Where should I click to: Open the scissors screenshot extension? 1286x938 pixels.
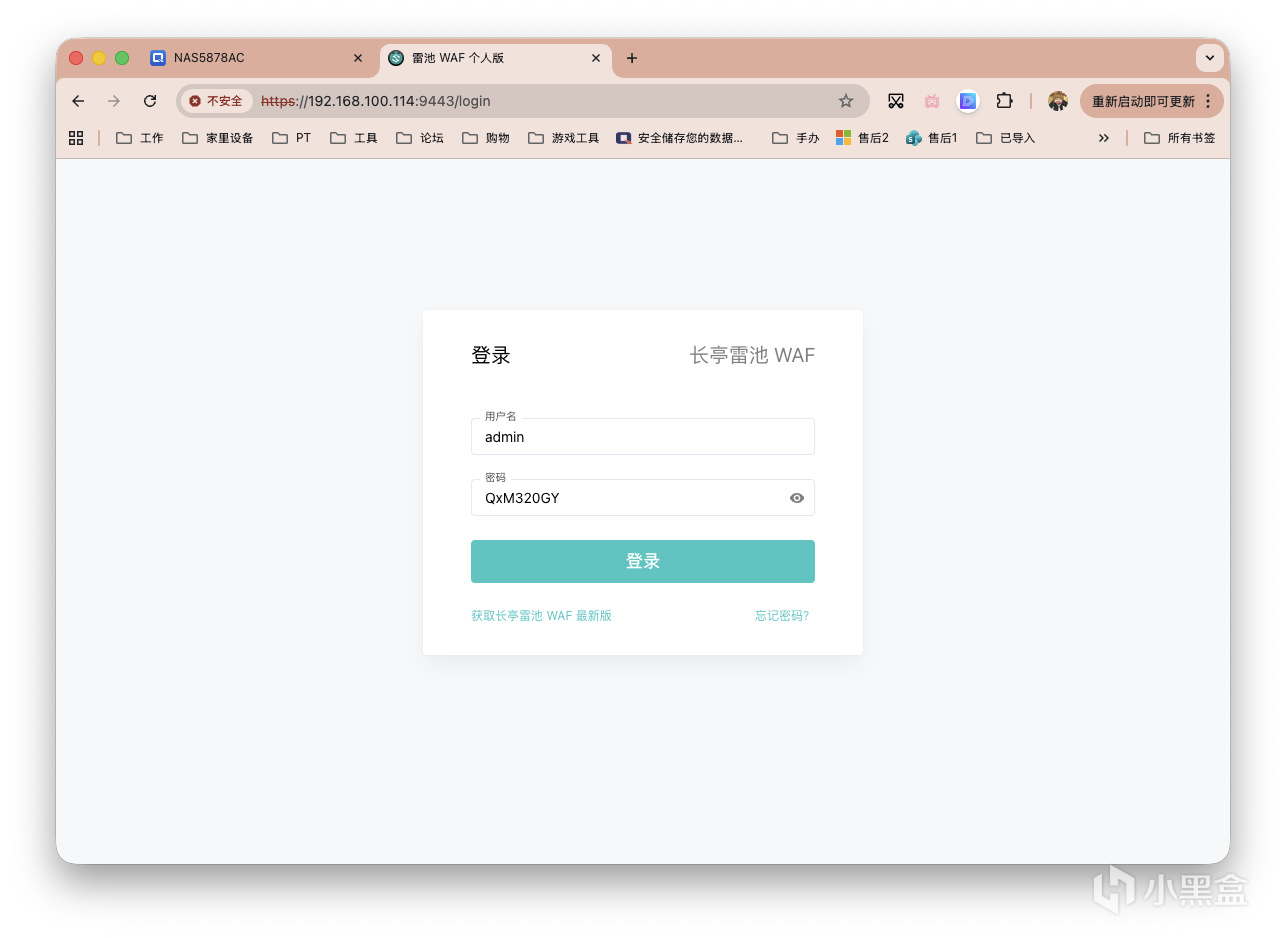click(x=896, y=101)
